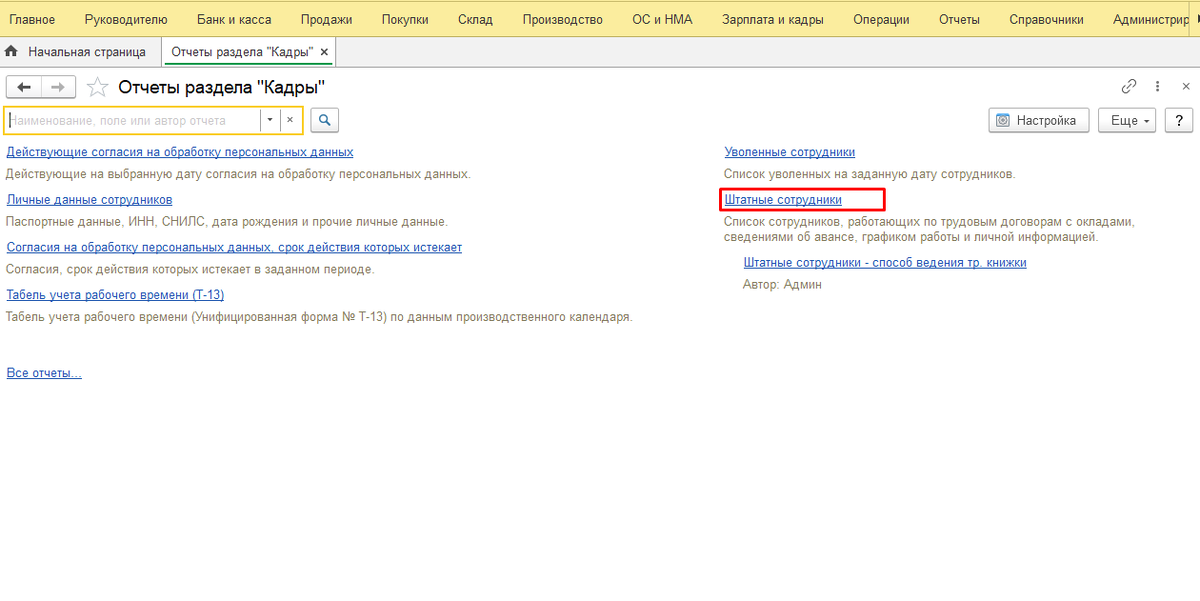Open the ОС и НМА menu section
Image resolution: width=1200 pixels, height=601 pixels.
point(662,19)
